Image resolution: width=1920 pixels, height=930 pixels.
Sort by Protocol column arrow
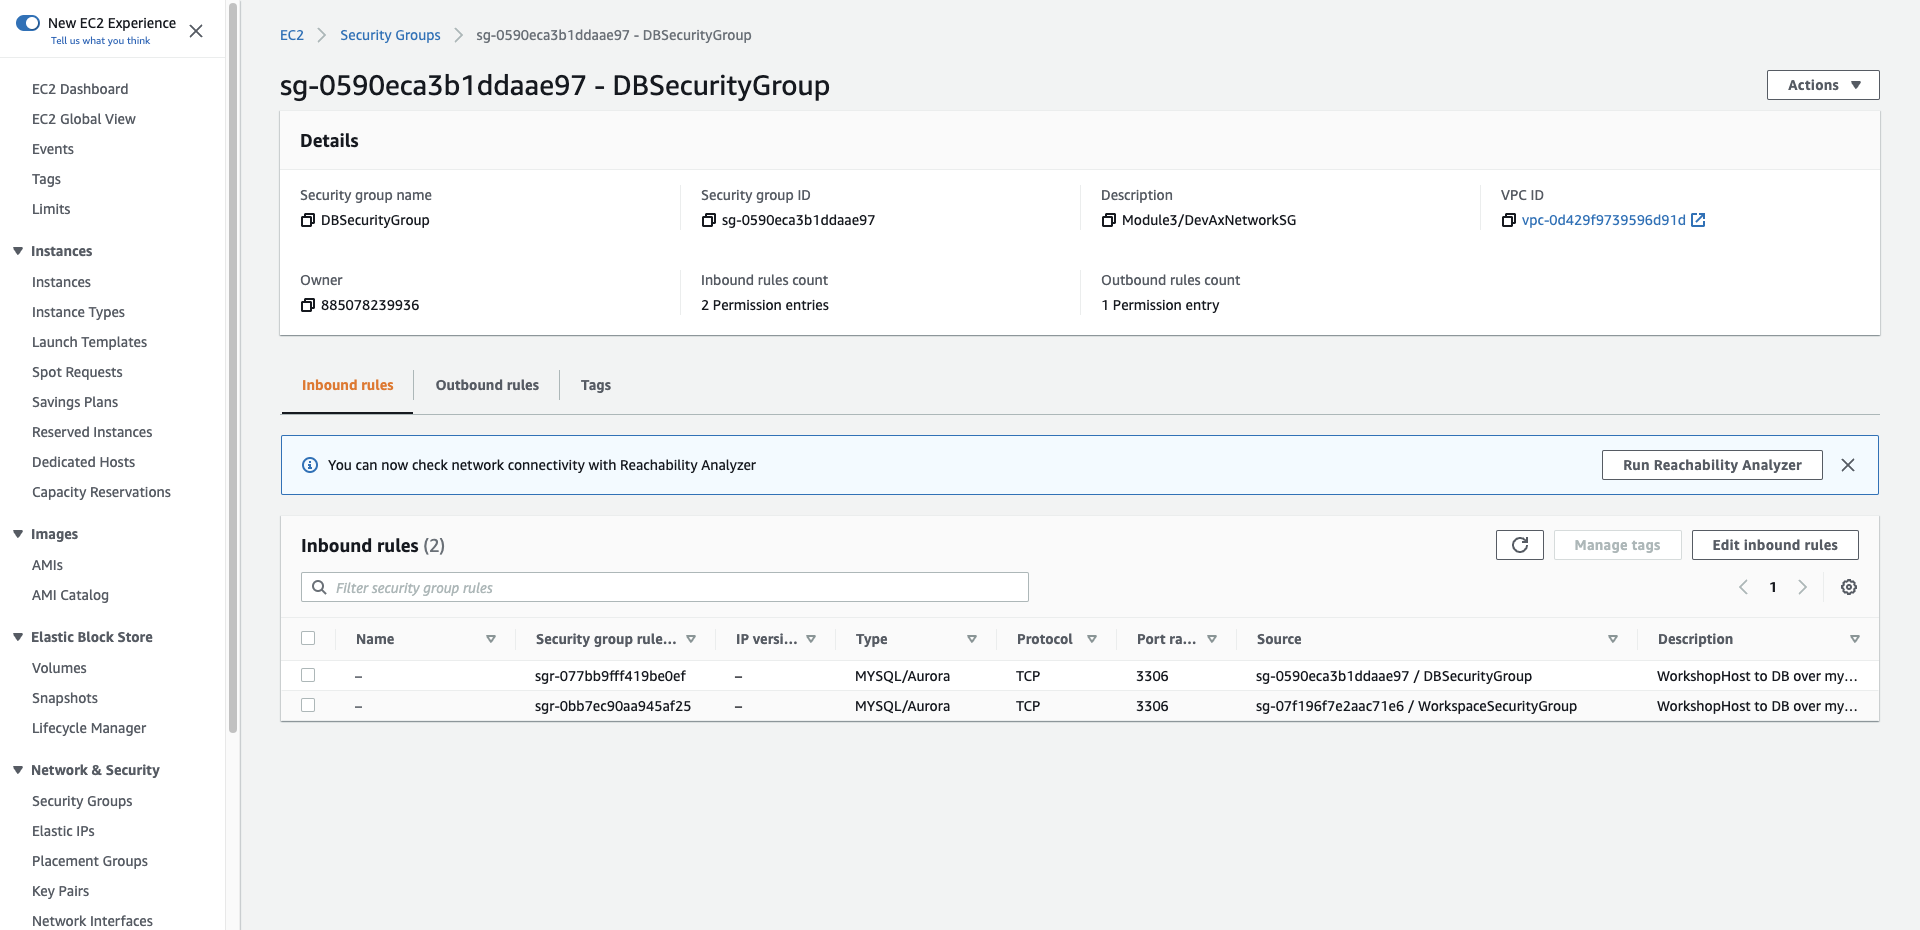tap(1092, 639)
